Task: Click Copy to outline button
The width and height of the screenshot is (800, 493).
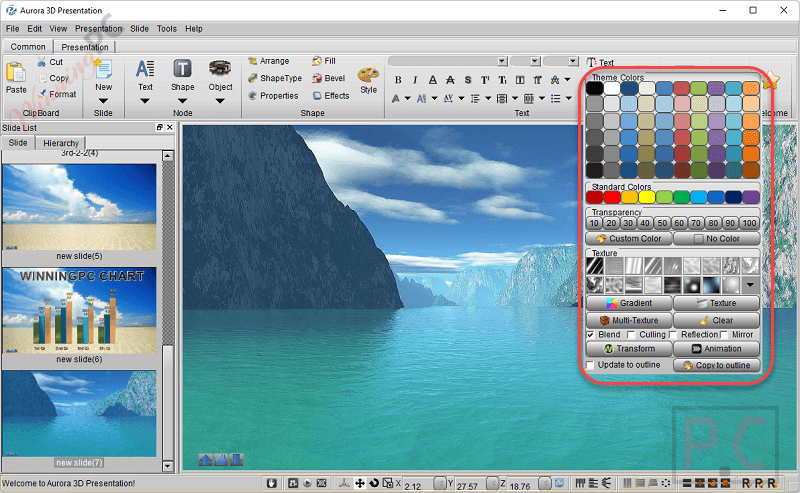Action: point(716,365)
